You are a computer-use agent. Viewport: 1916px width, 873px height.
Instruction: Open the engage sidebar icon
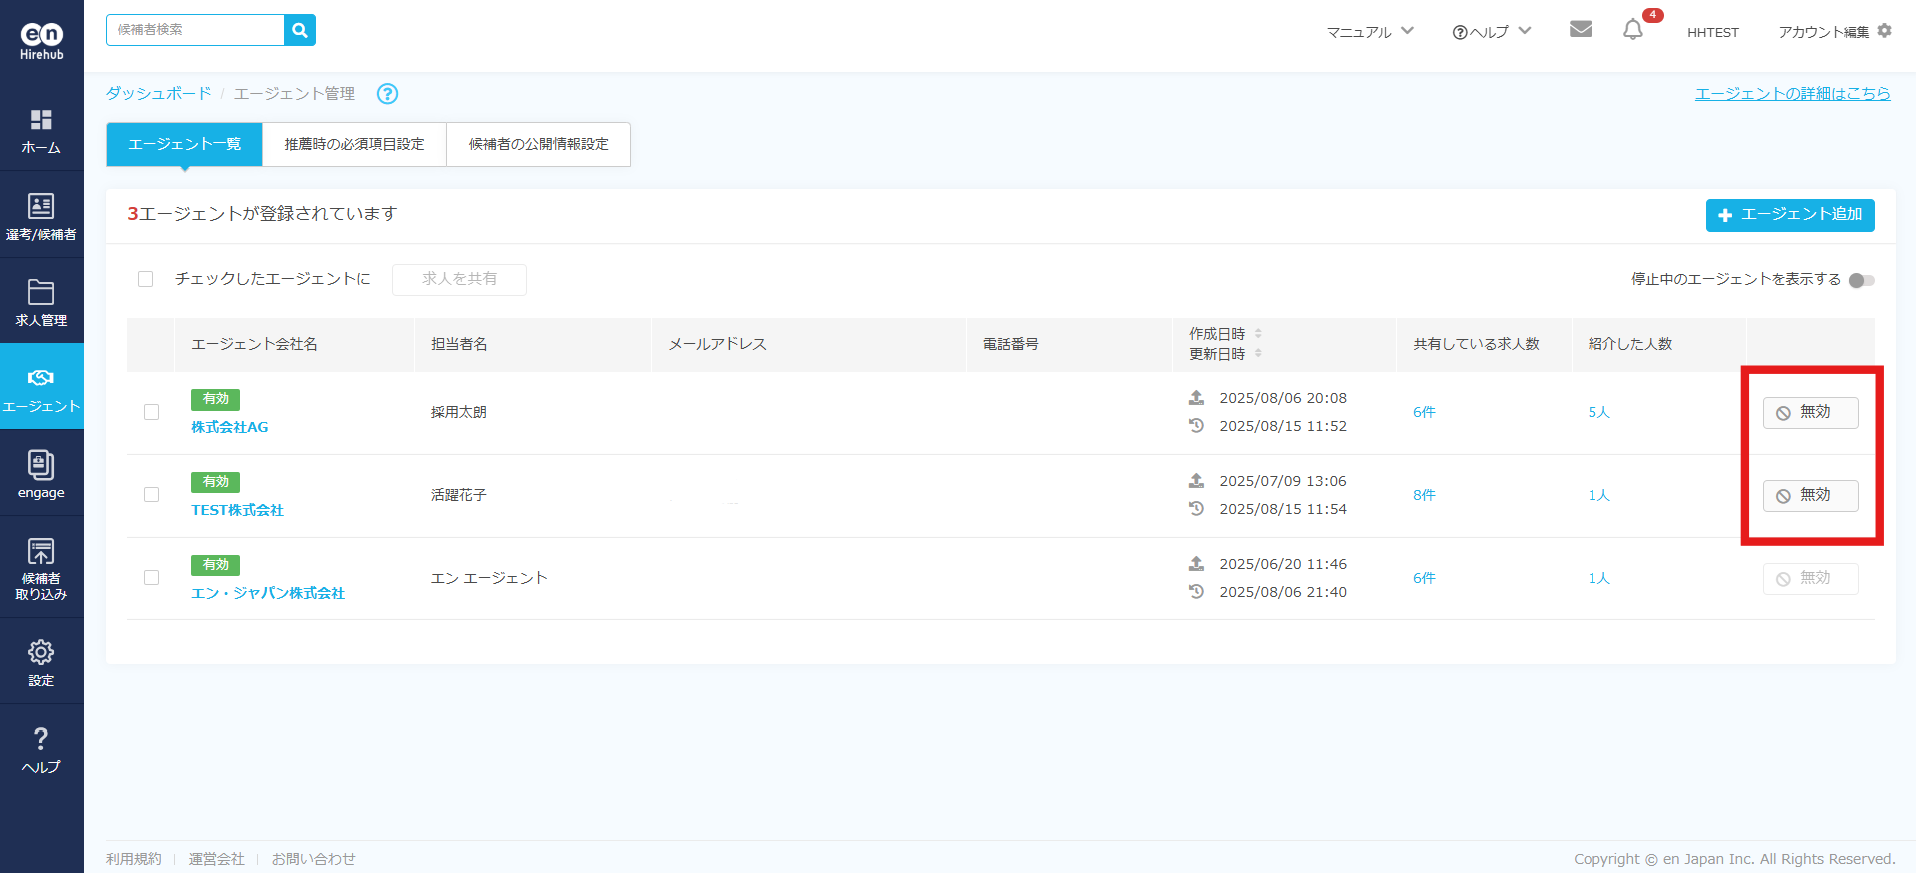pos(41,466)
